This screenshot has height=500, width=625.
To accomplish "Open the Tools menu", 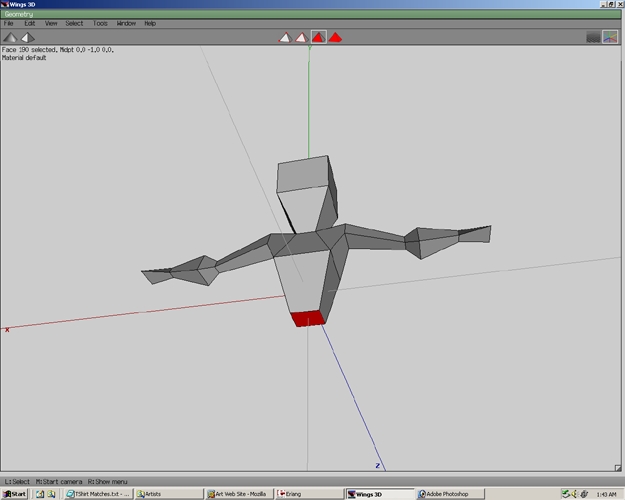I will click(100, 24).
